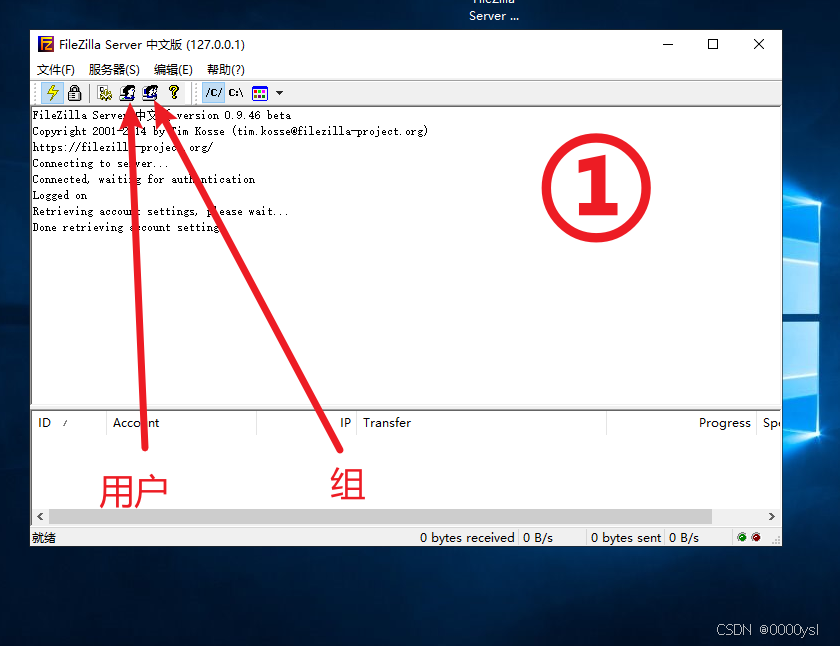Click the green receive indicator light
This screenshot has width=840, height=646.
pyautogui.click(x=742, y=537)
